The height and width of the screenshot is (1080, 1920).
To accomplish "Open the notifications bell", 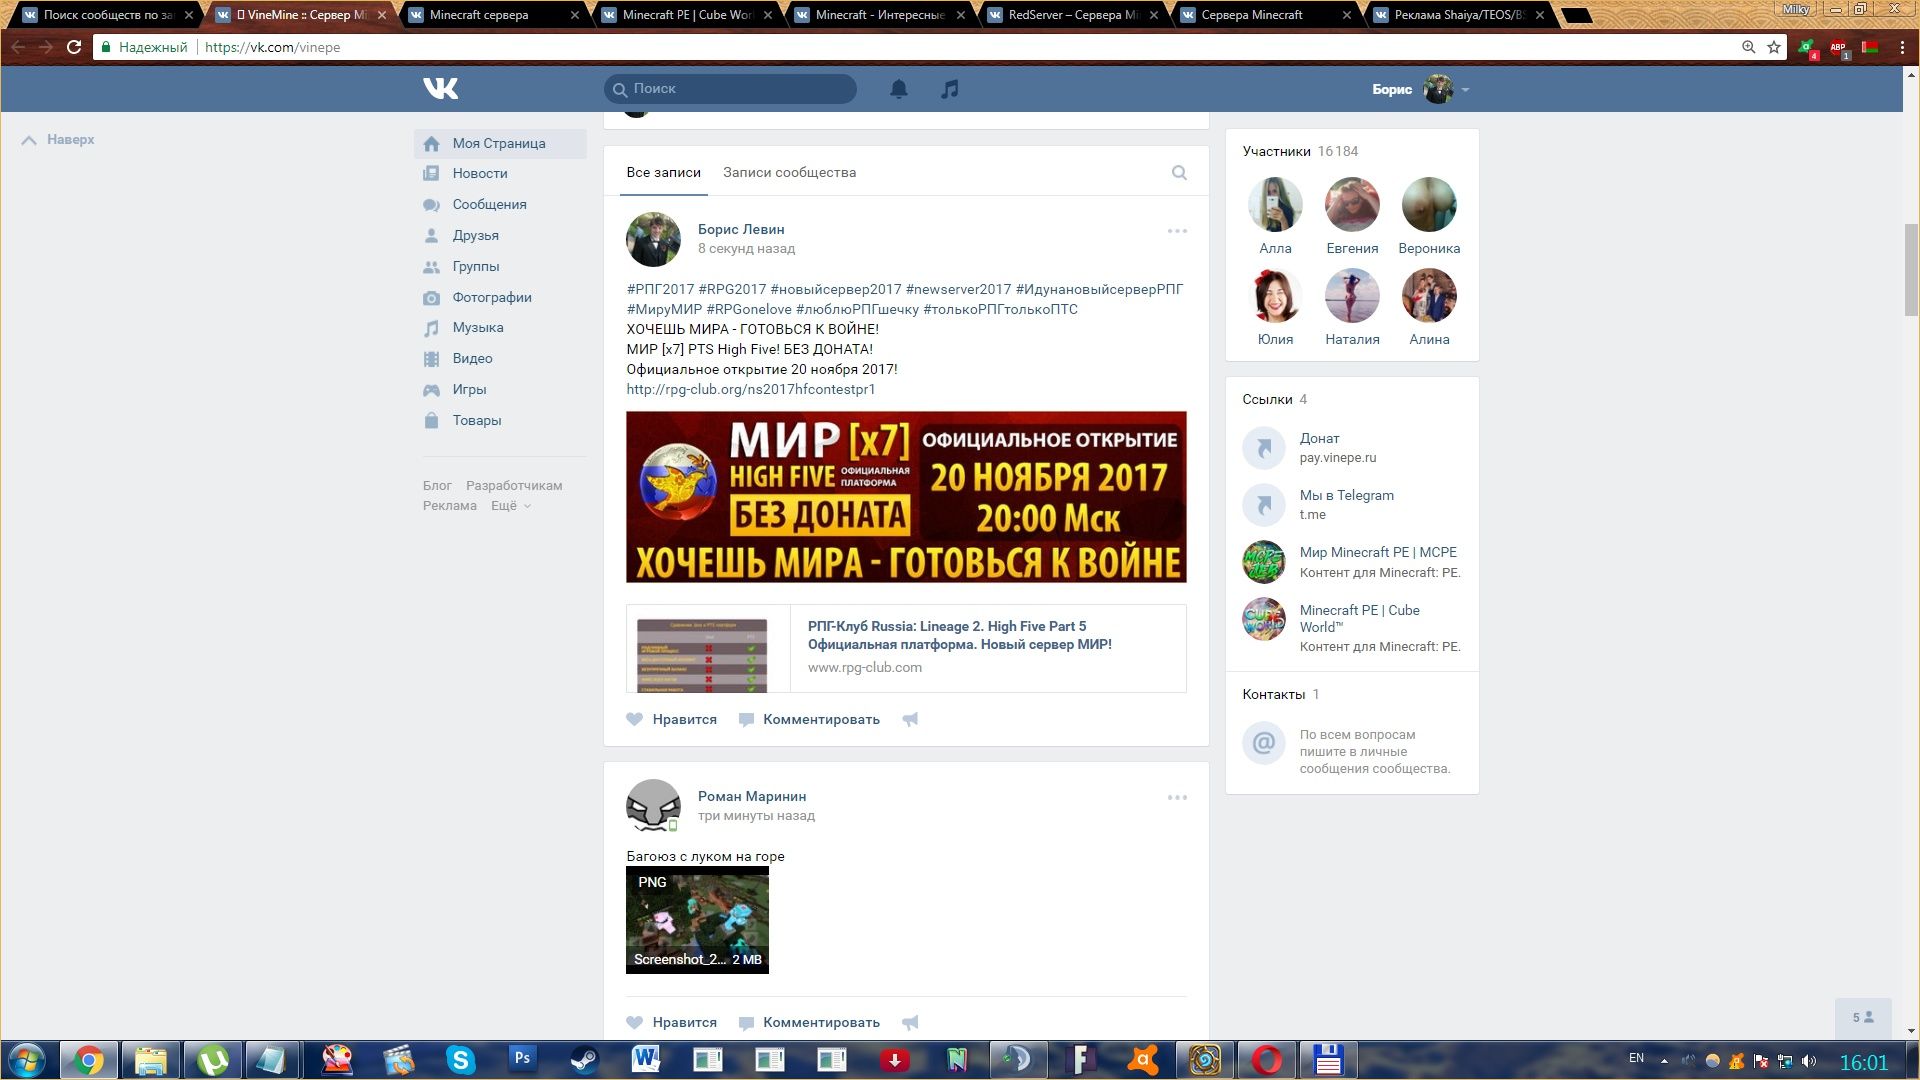I will point(899,89).
